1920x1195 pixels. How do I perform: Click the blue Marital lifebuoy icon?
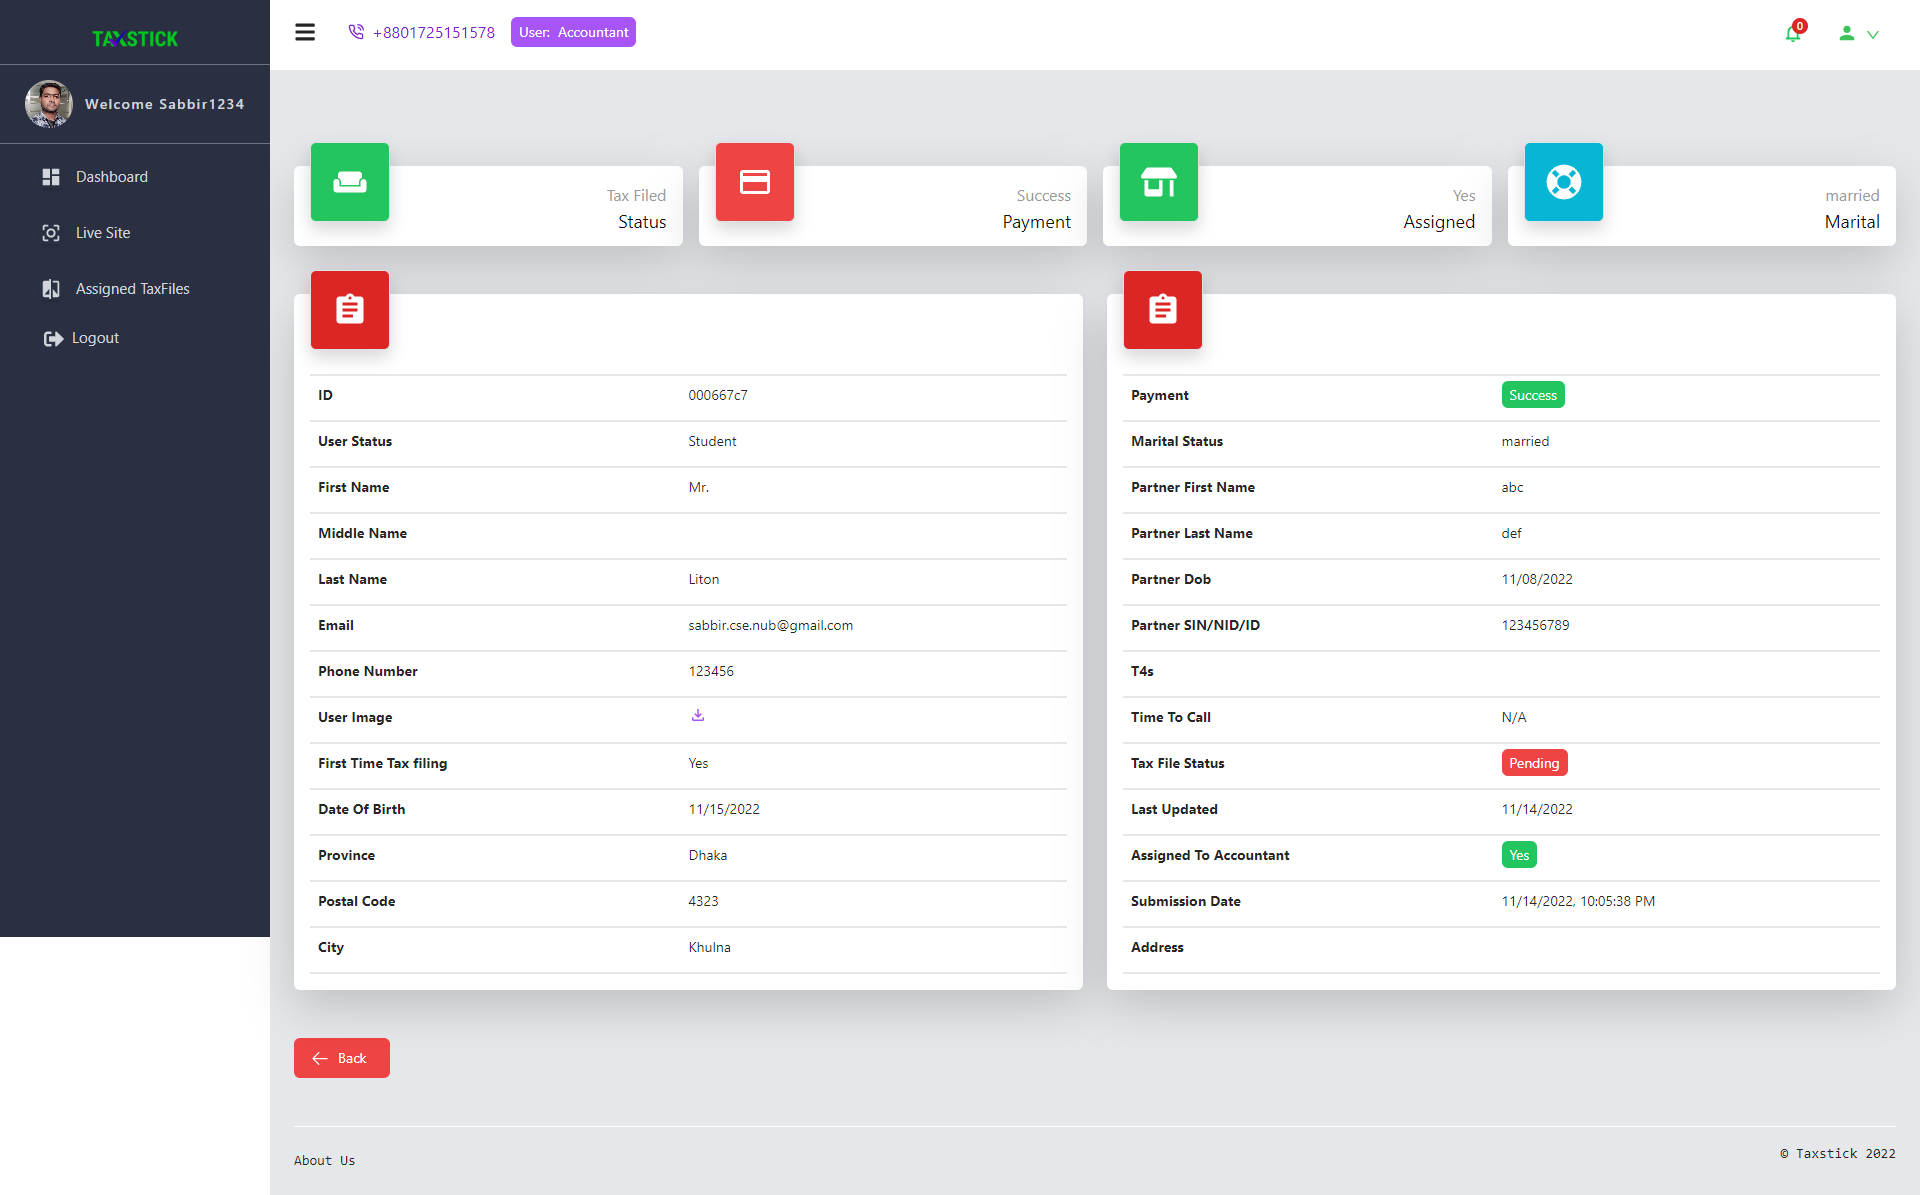click(1563, 182)
